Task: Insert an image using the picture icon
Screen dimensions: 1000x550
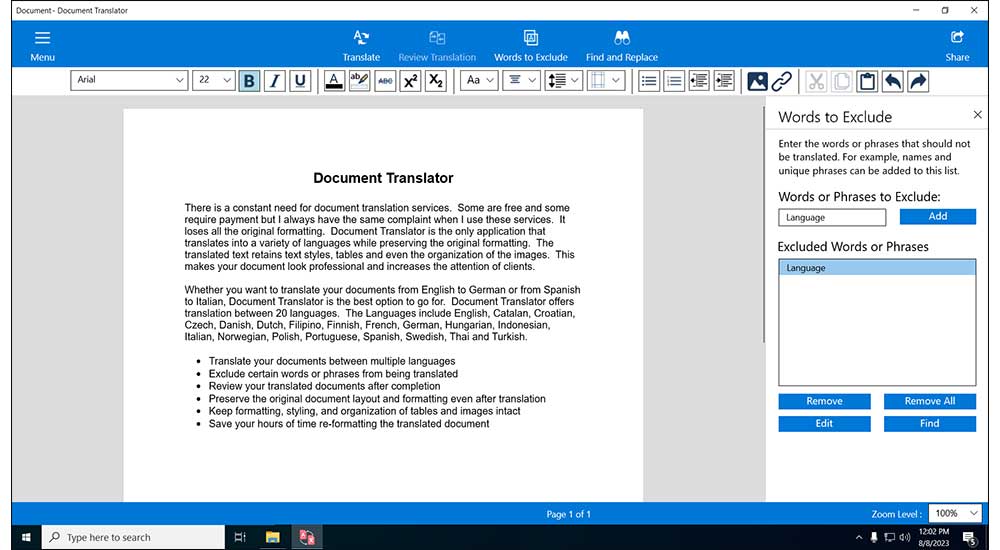Action: click(757, 80)
